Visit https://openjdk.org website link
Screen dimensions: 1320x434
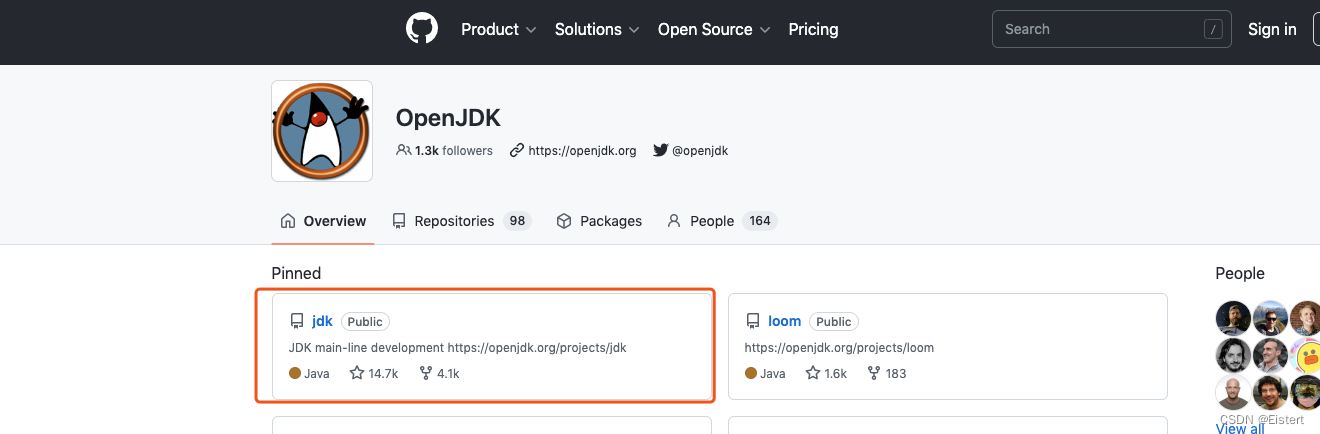(x=582, y=151)
